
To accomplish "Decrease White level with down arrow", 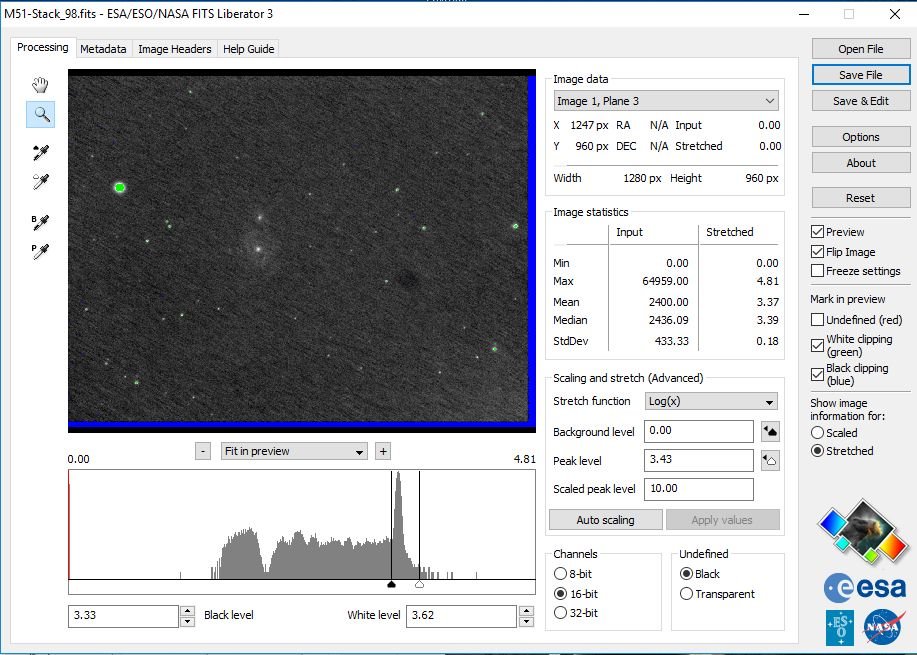I will coord(526,621).
